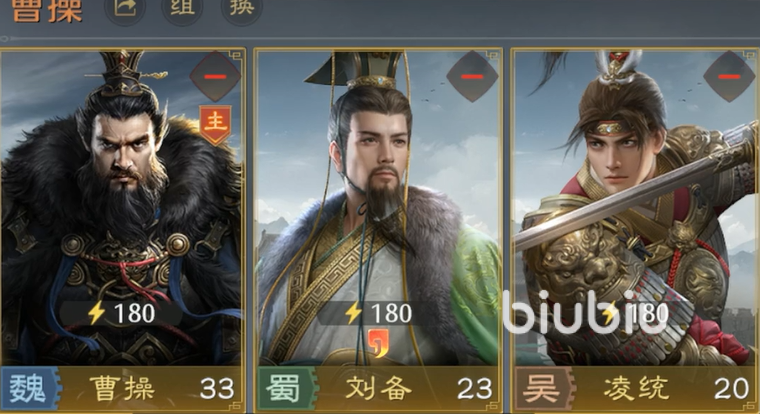Screen dimensions: 760x414
Task: Click the 曹操 team title heading
Action: 47,10
